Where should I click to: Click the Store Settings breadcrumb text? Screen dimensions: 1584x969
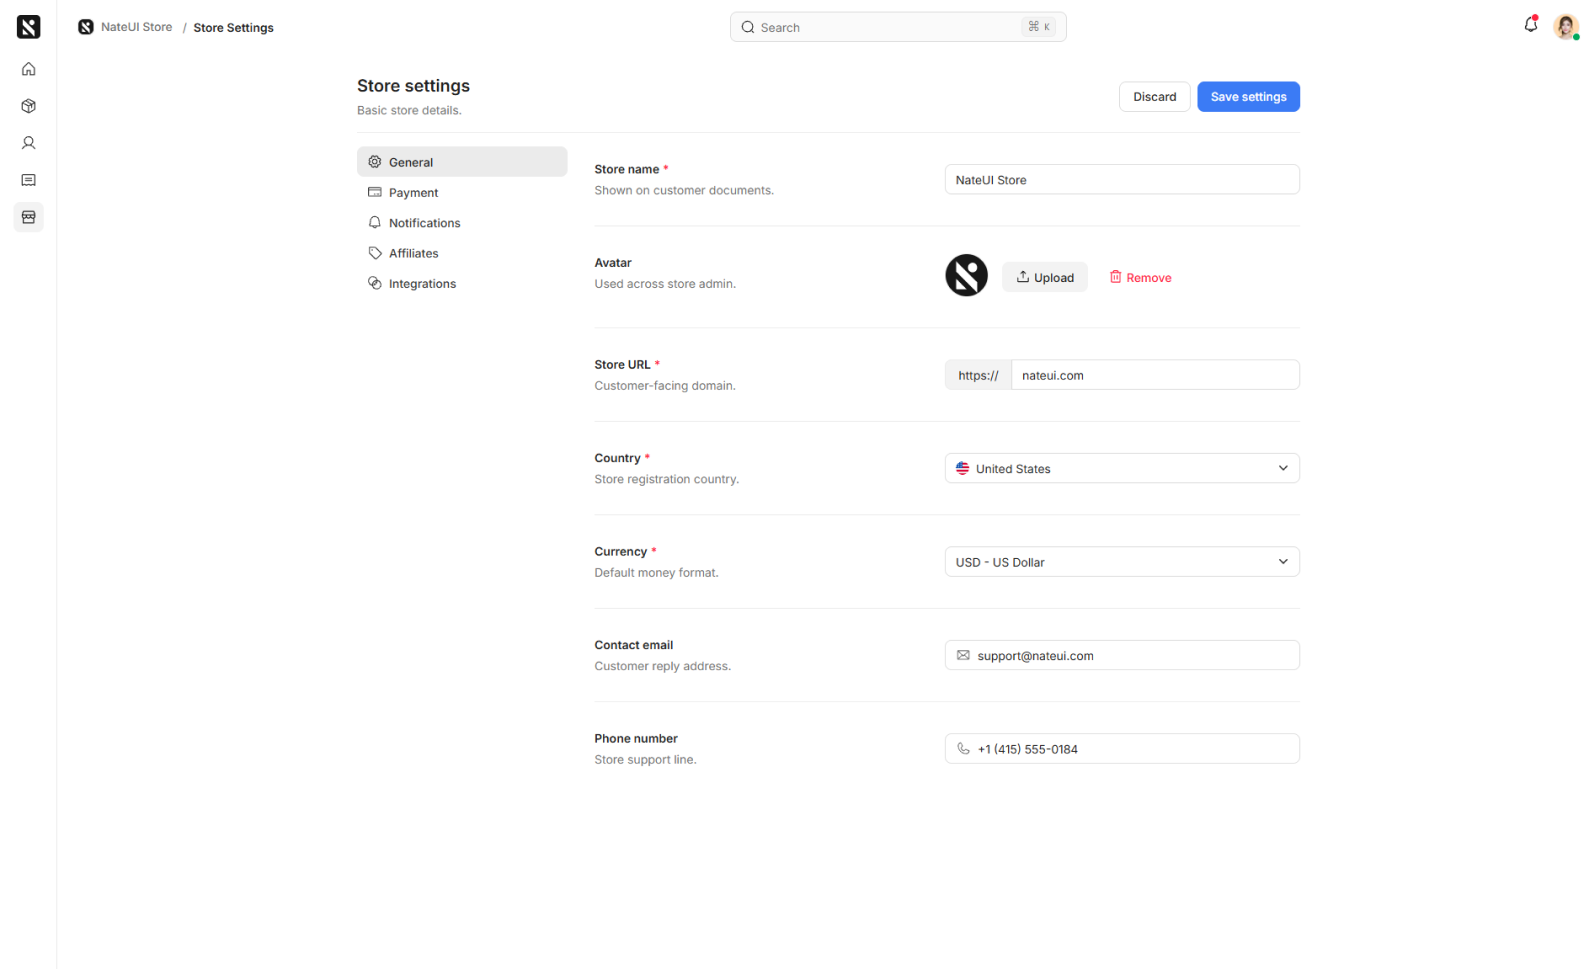tap(233, 28)
